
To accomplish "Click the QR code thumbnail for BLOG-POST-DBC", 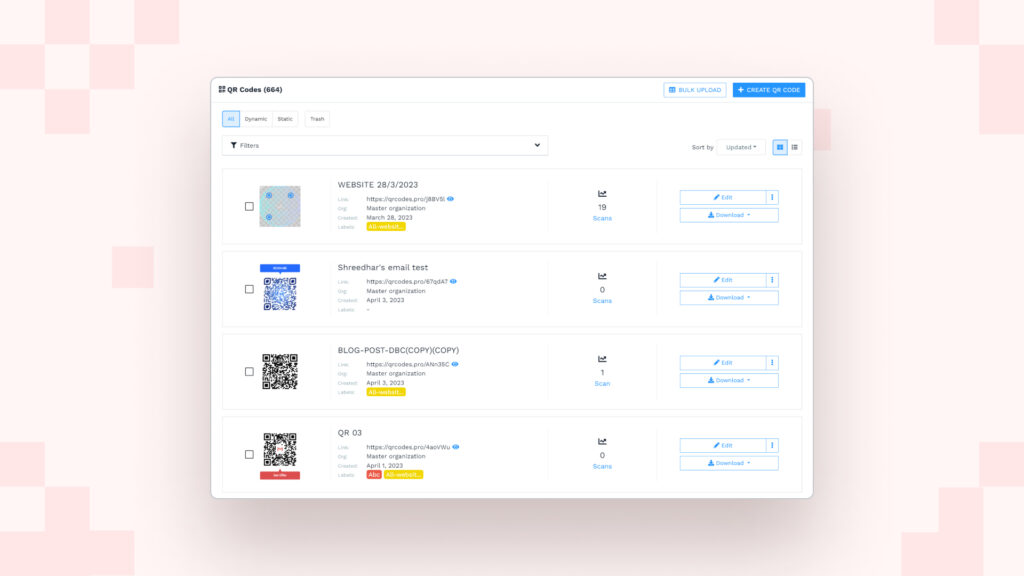I will 280,370.
